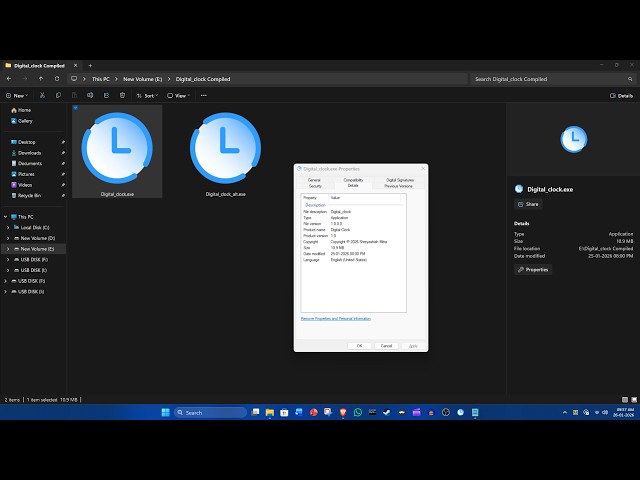Click the Up arrow navigation button

tap(41, 78)
